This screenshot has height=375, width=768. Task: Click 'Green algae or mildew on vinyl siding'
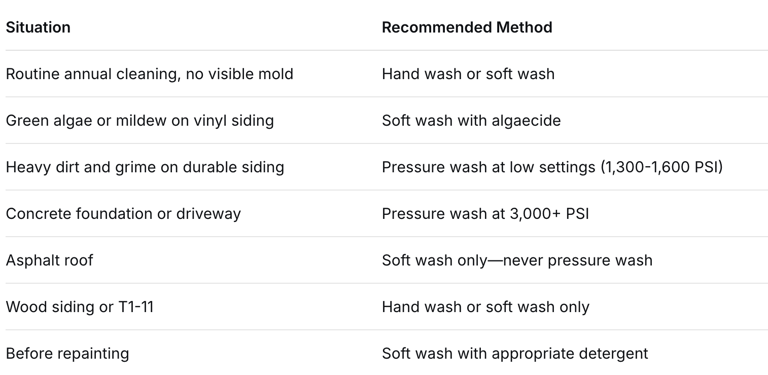[140, 120]
